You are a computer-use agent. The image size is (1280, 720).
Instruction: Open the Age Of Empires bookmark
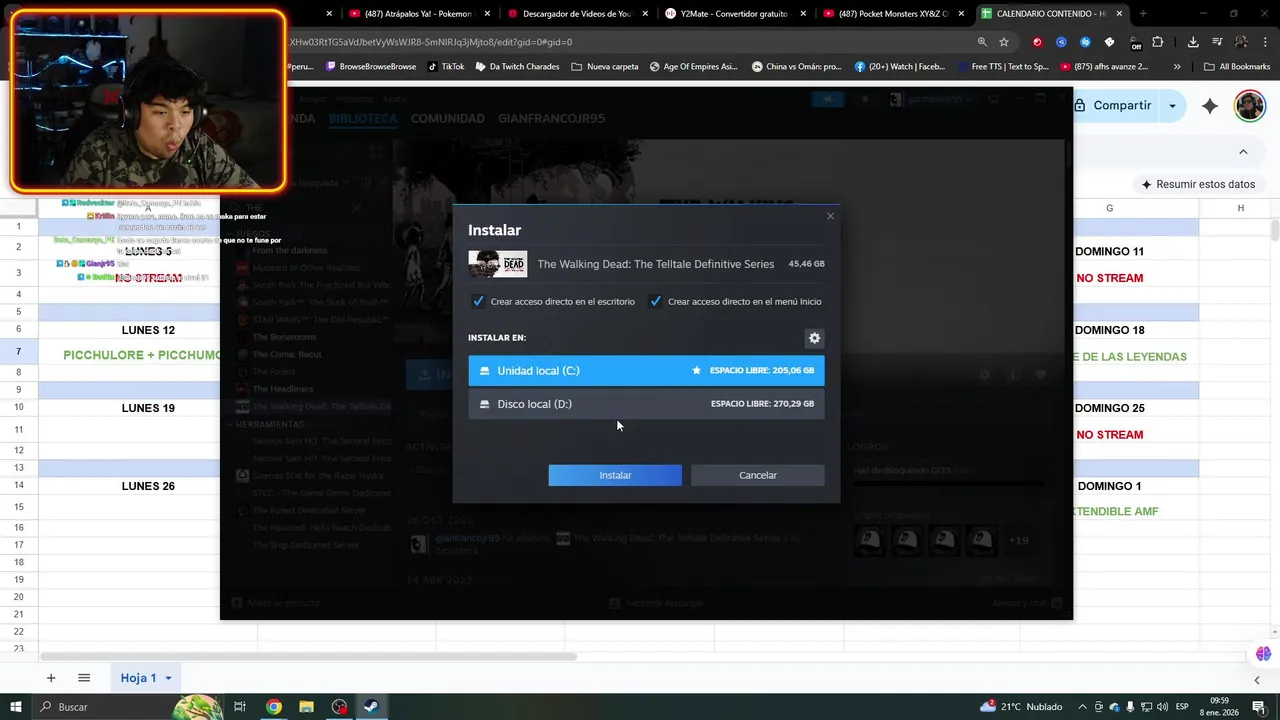[693, 67]
